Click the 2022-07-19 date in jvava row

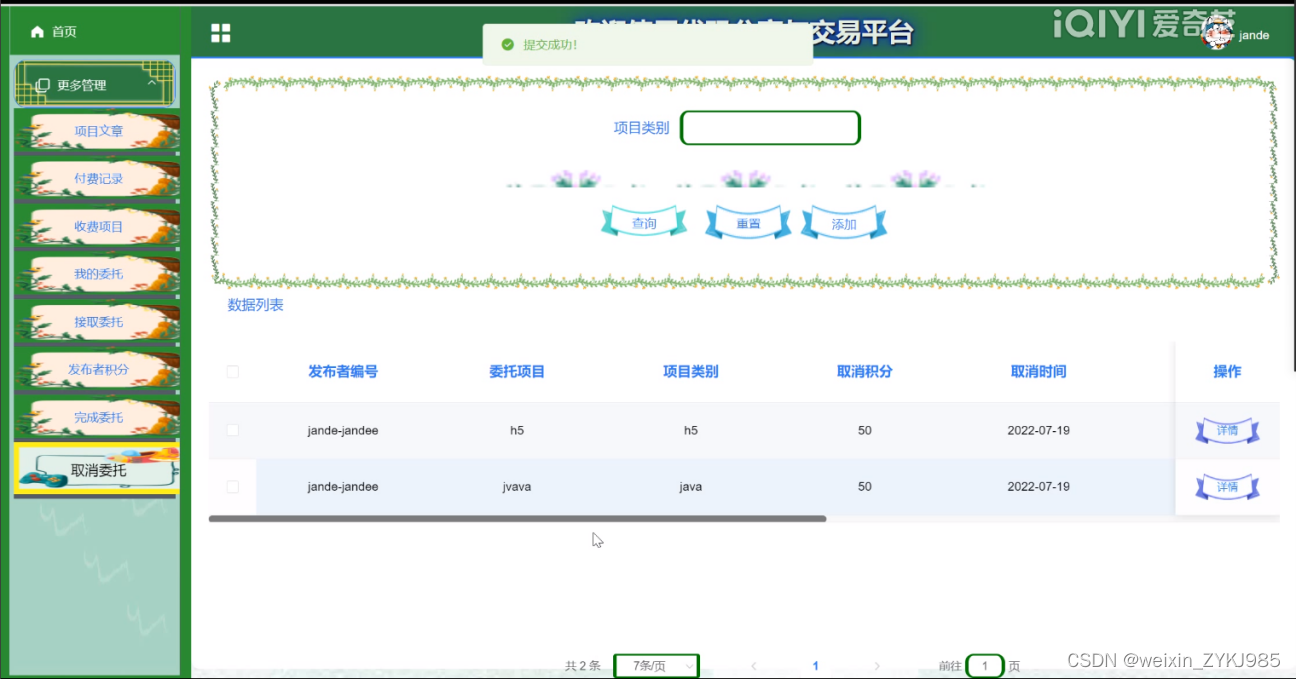[x=1039, y=487]
